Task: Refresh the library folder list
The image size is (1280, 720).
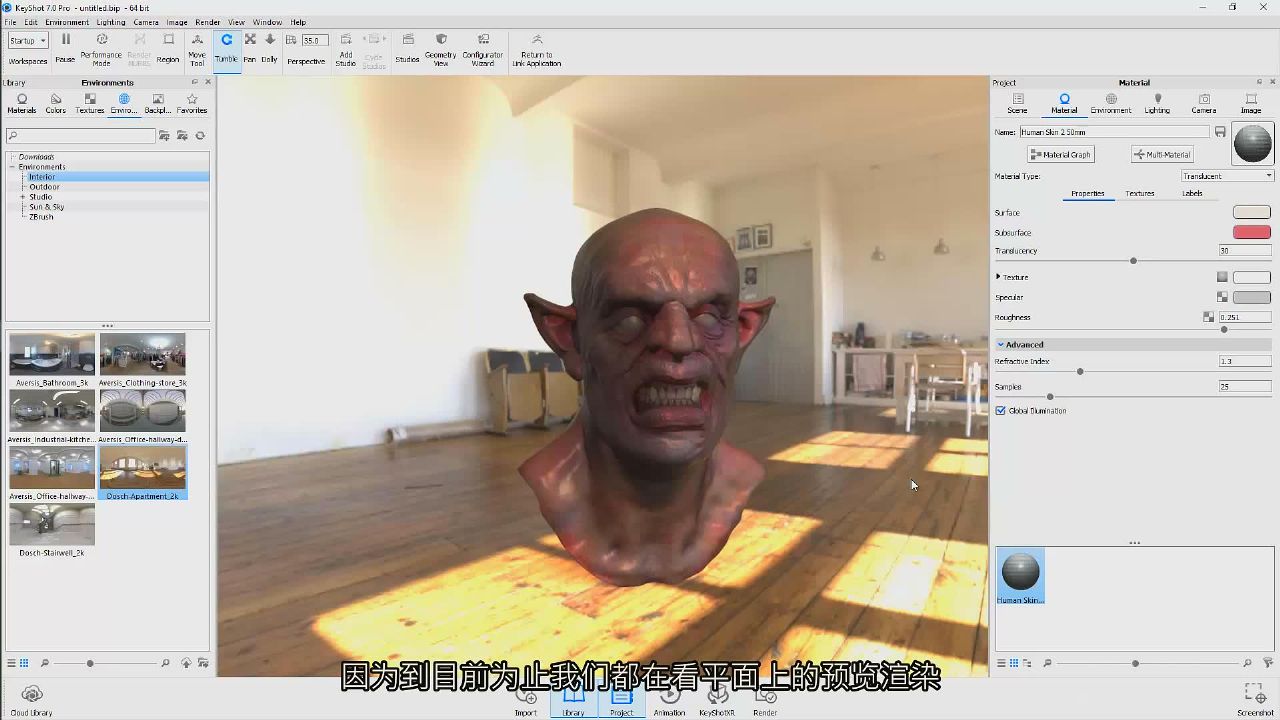Action: pos(200,136)
